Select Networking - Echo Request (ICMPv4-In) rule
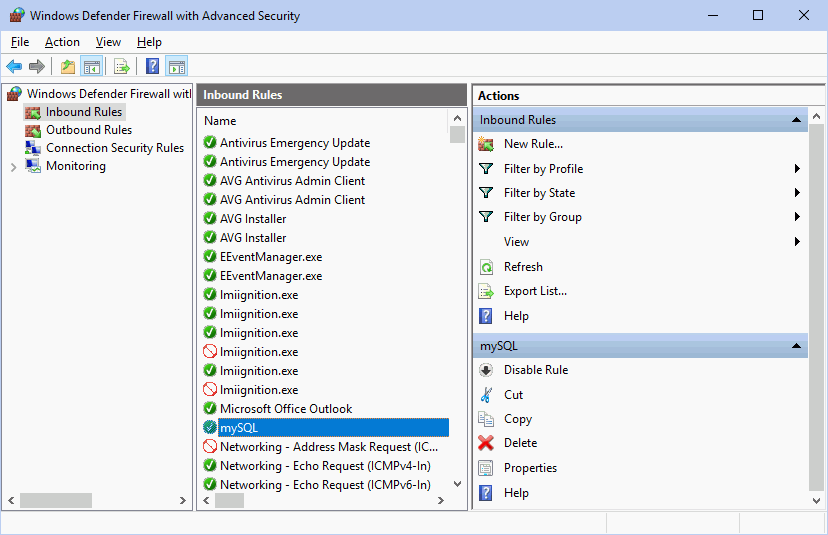828x535 pixels. click(x=325, y=465)
